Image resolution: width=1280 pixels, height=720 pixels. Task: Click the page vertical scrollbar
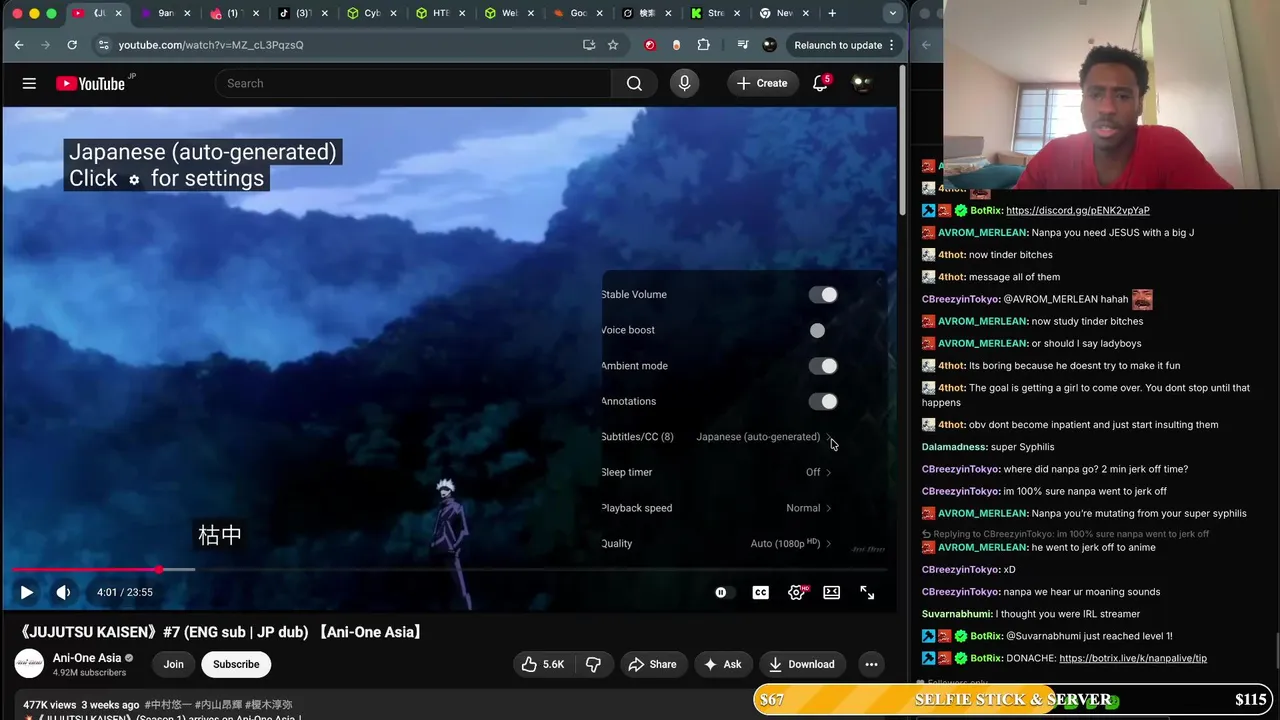[903, 140]
